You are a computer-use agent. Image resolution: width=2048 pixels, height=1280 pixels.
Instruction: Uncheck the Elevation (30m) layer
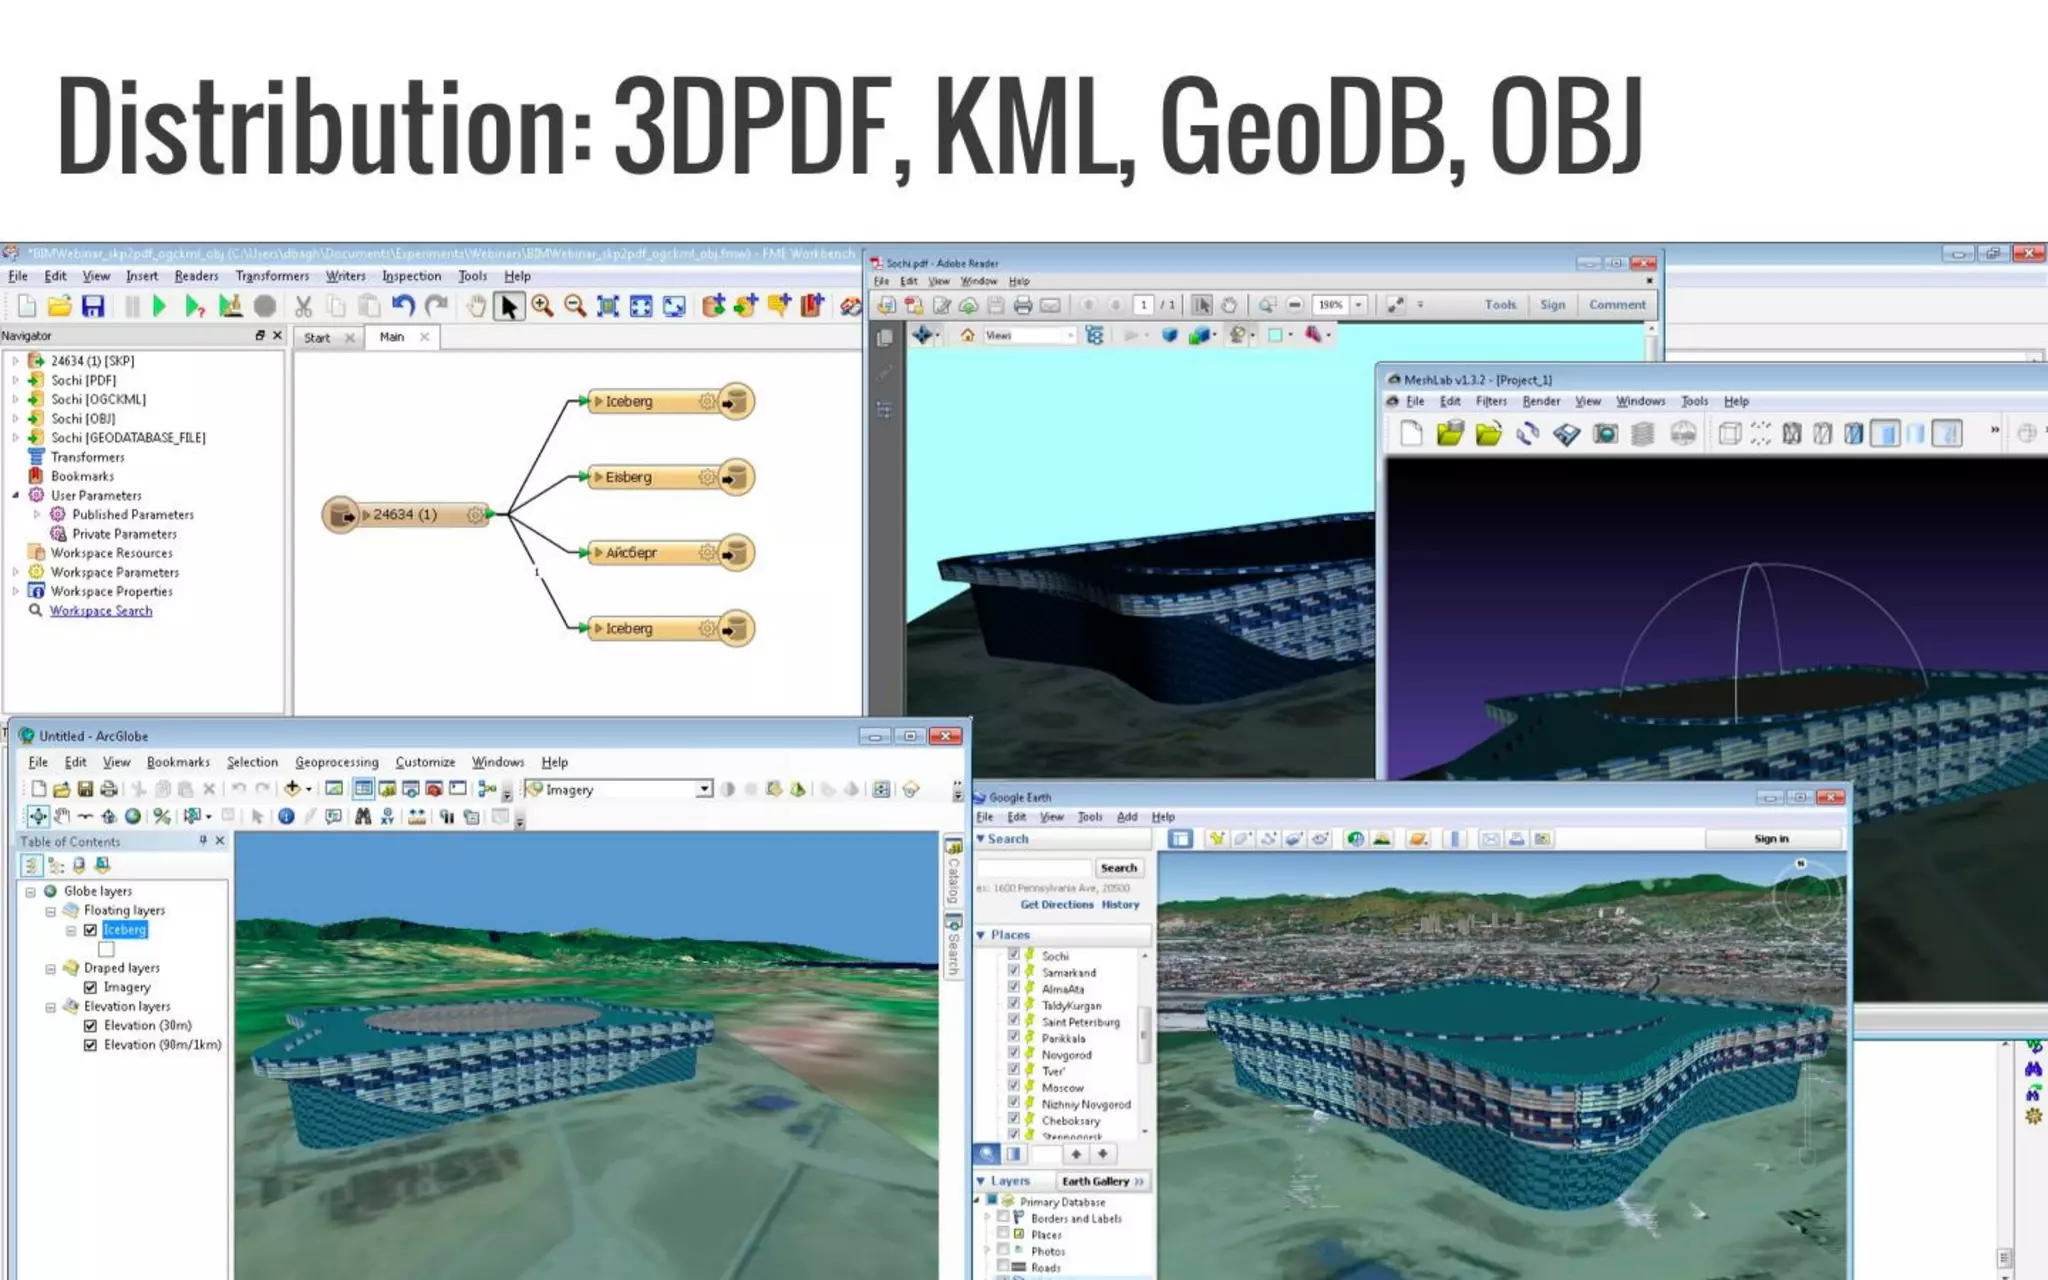[91, 1026]
